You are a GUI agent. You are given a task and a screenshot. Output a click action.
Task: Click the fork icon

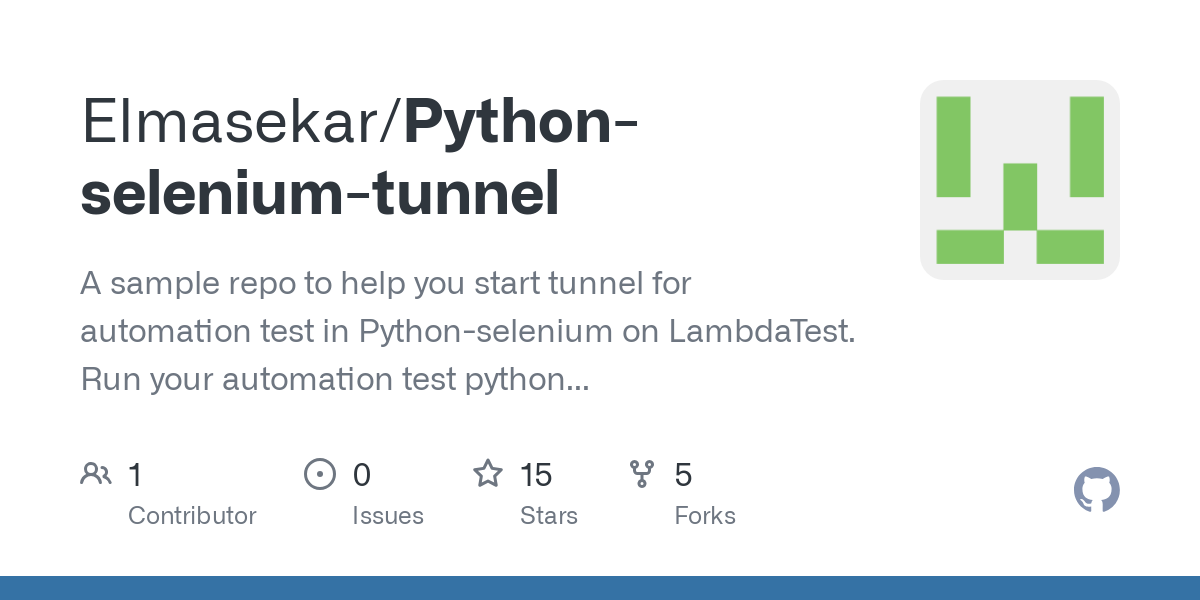[642, 474]
